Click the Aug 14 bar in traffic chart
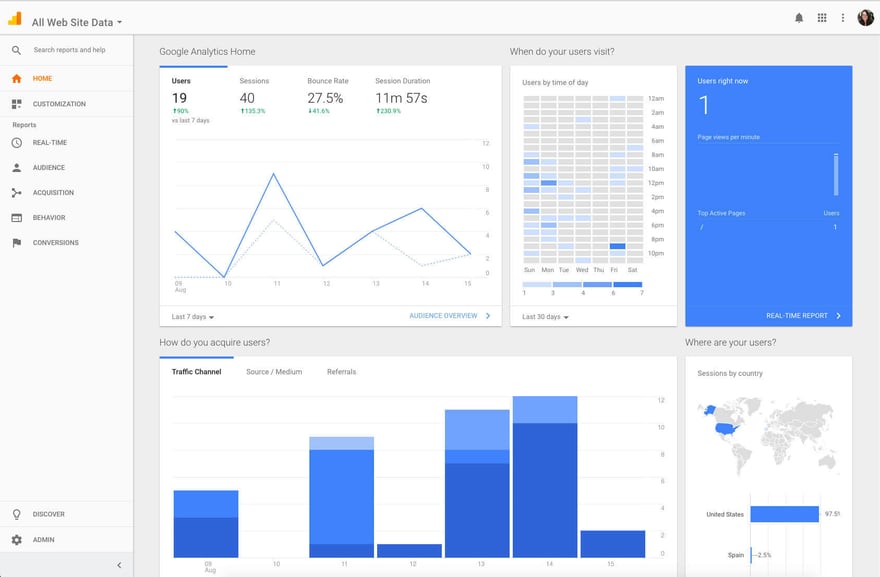Viewport: 880px width, 577px height. [545, 477]
